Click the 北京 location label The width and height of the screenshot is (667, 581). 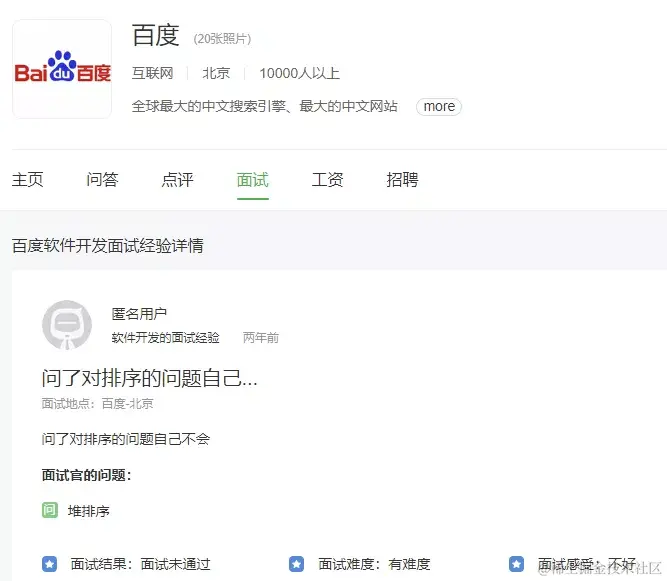(216, 73)
